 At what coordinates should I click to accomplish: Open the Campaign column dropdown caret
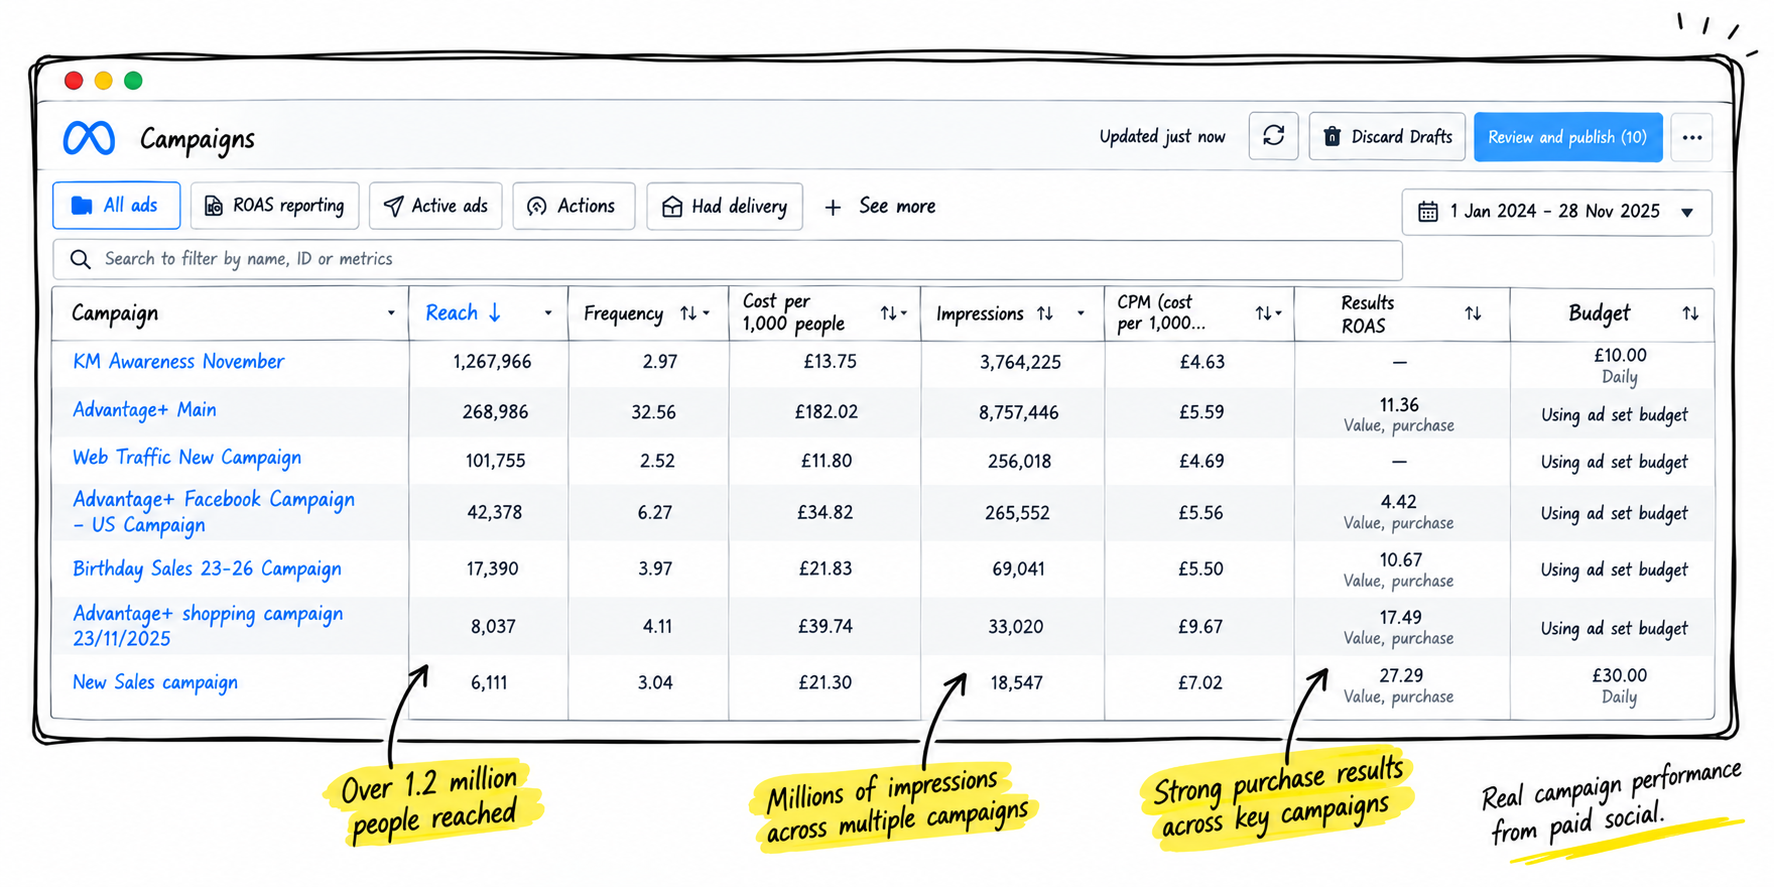tap(391, 314)
